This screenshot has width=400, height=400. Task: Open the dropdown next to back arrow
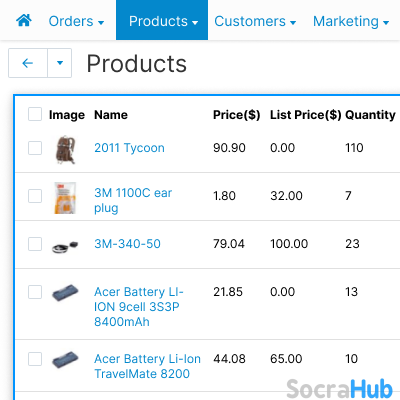point(60,63)
